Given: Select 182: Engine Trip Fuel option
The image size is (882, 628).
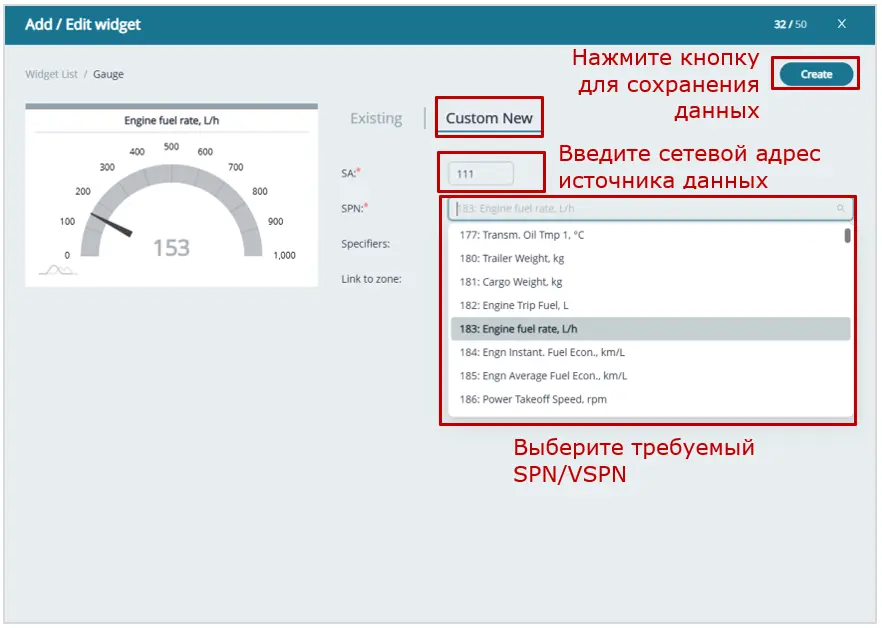Looking at the screenshot, I should [x=513, y=305].
